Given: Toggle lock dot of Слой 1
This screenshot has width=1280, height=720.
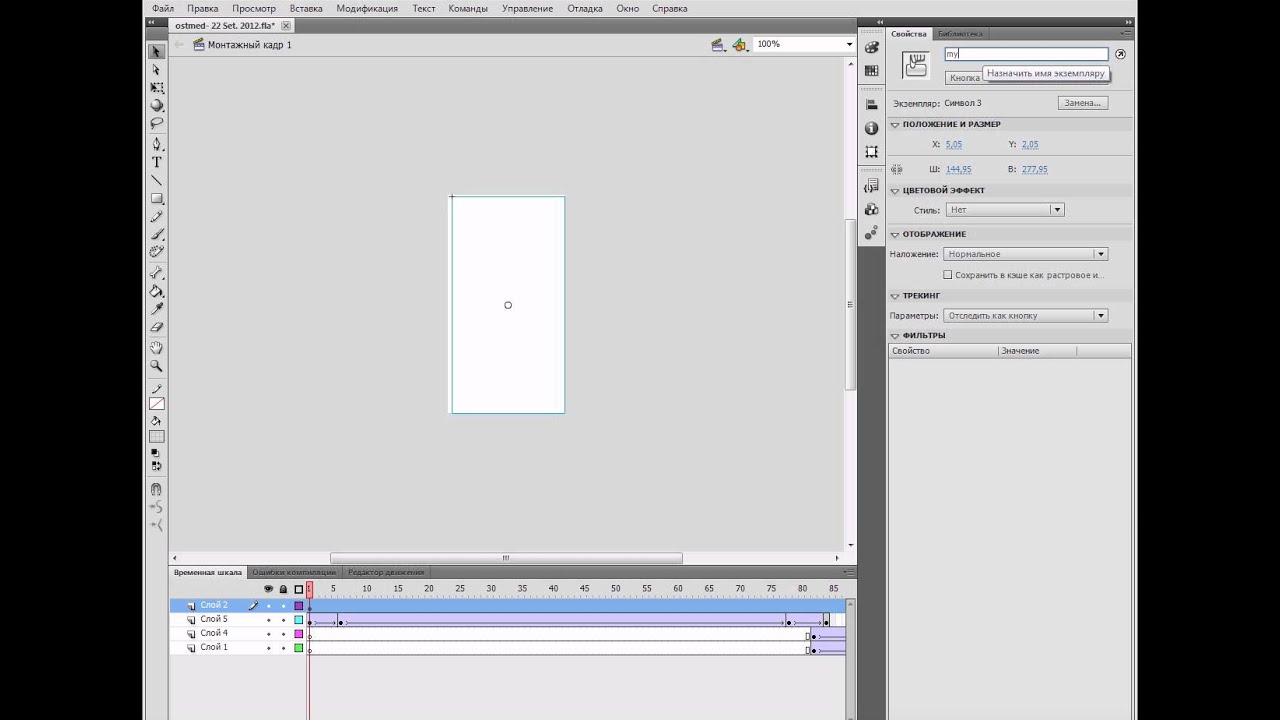Looking at the screenshot, I should tap(283, 648).
